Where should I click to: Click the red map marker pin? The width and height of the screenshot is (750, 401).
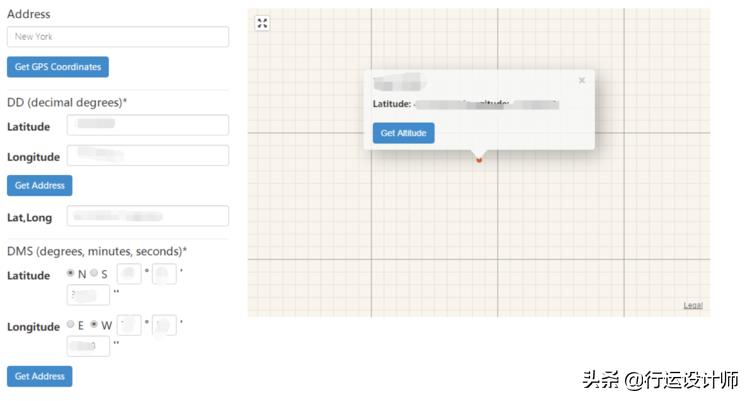coord(479,159)
